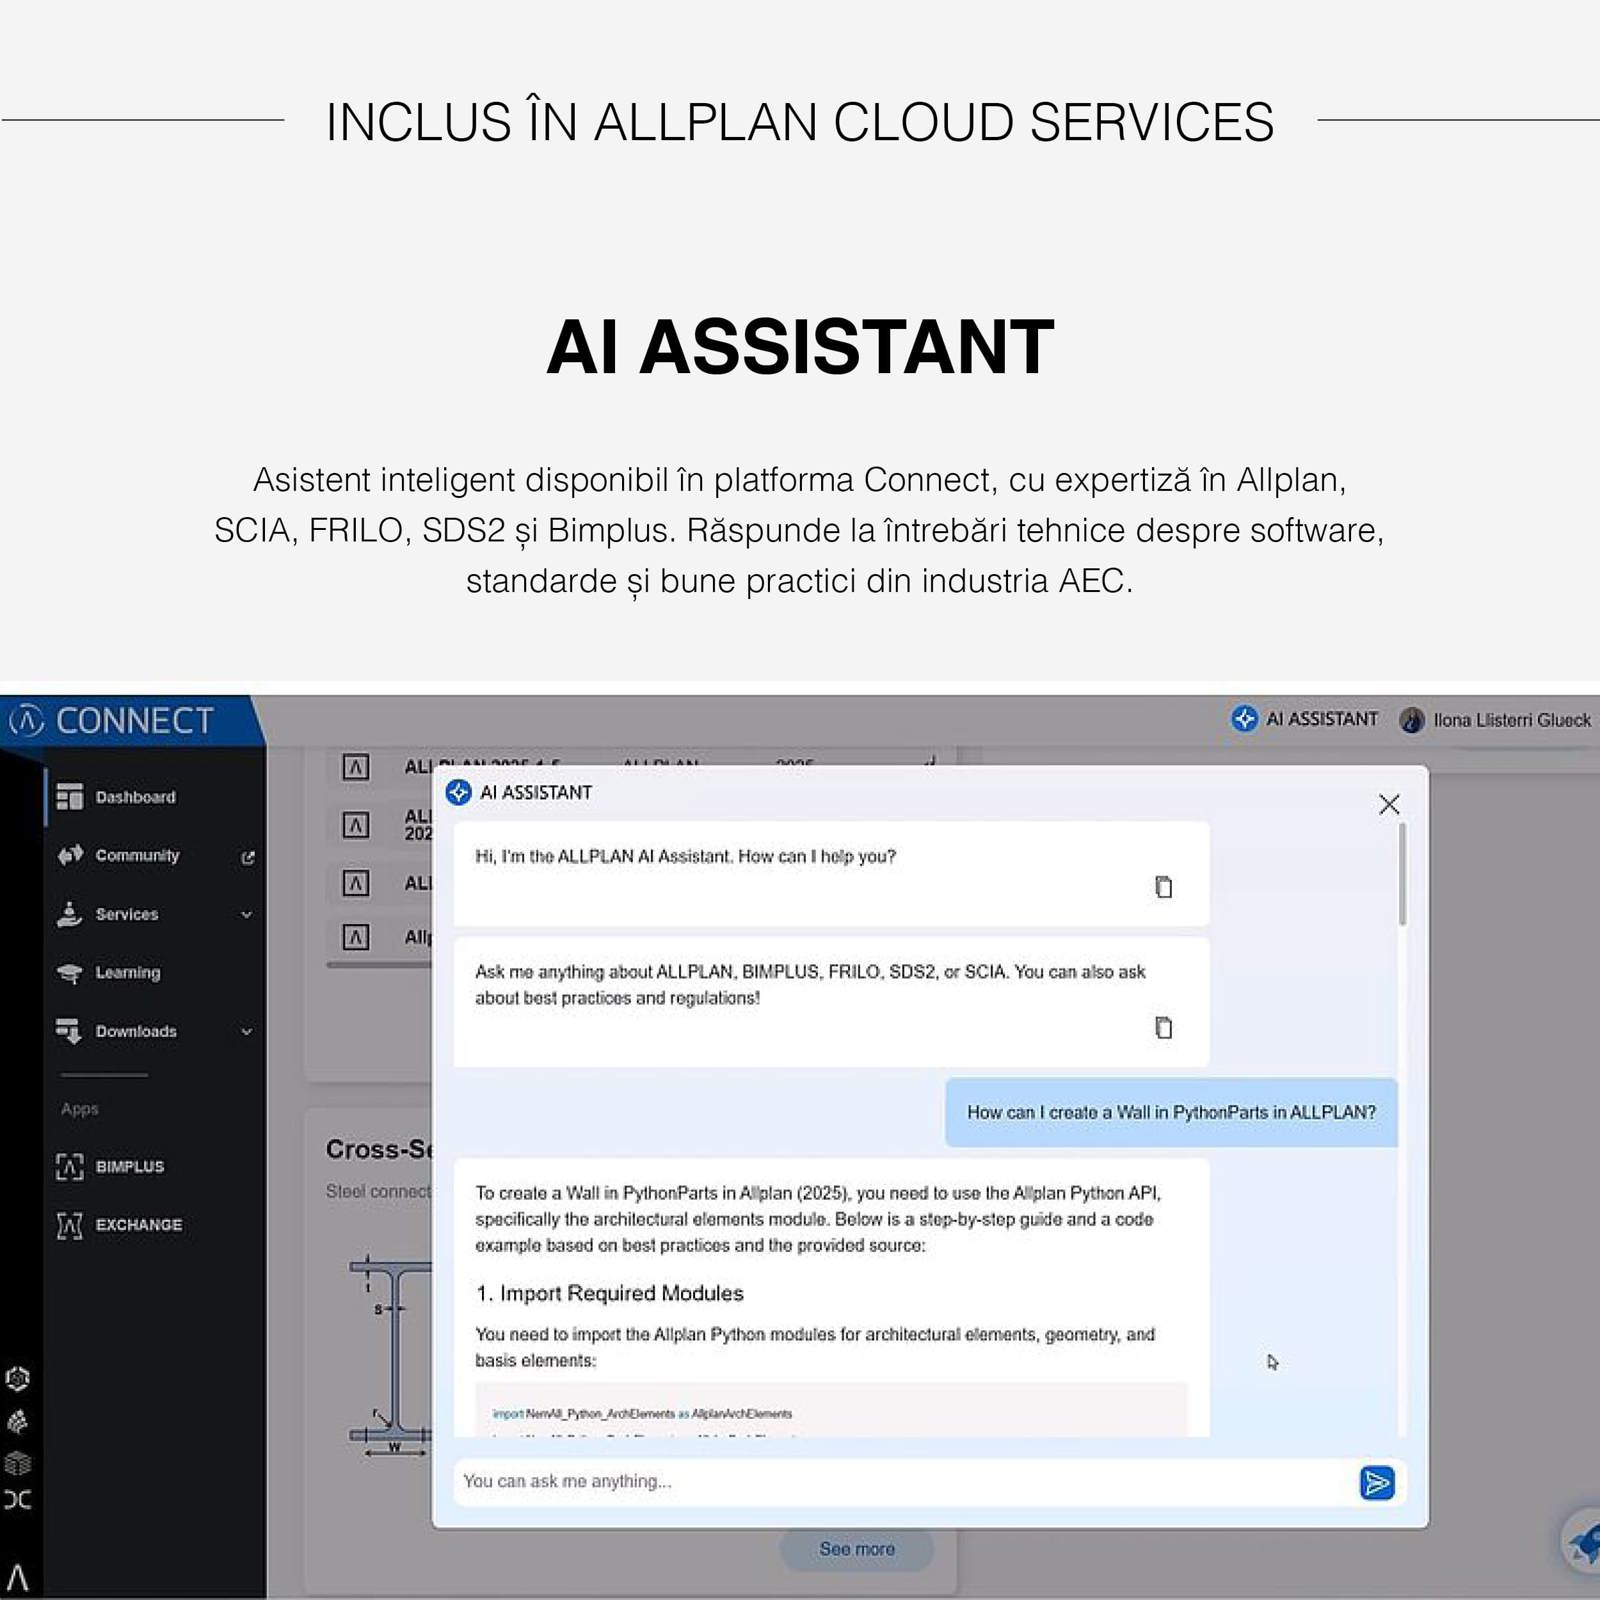Click the Downloads icon
Viewport: 1600px width, 1600px height.
[x=70, y=1031]
